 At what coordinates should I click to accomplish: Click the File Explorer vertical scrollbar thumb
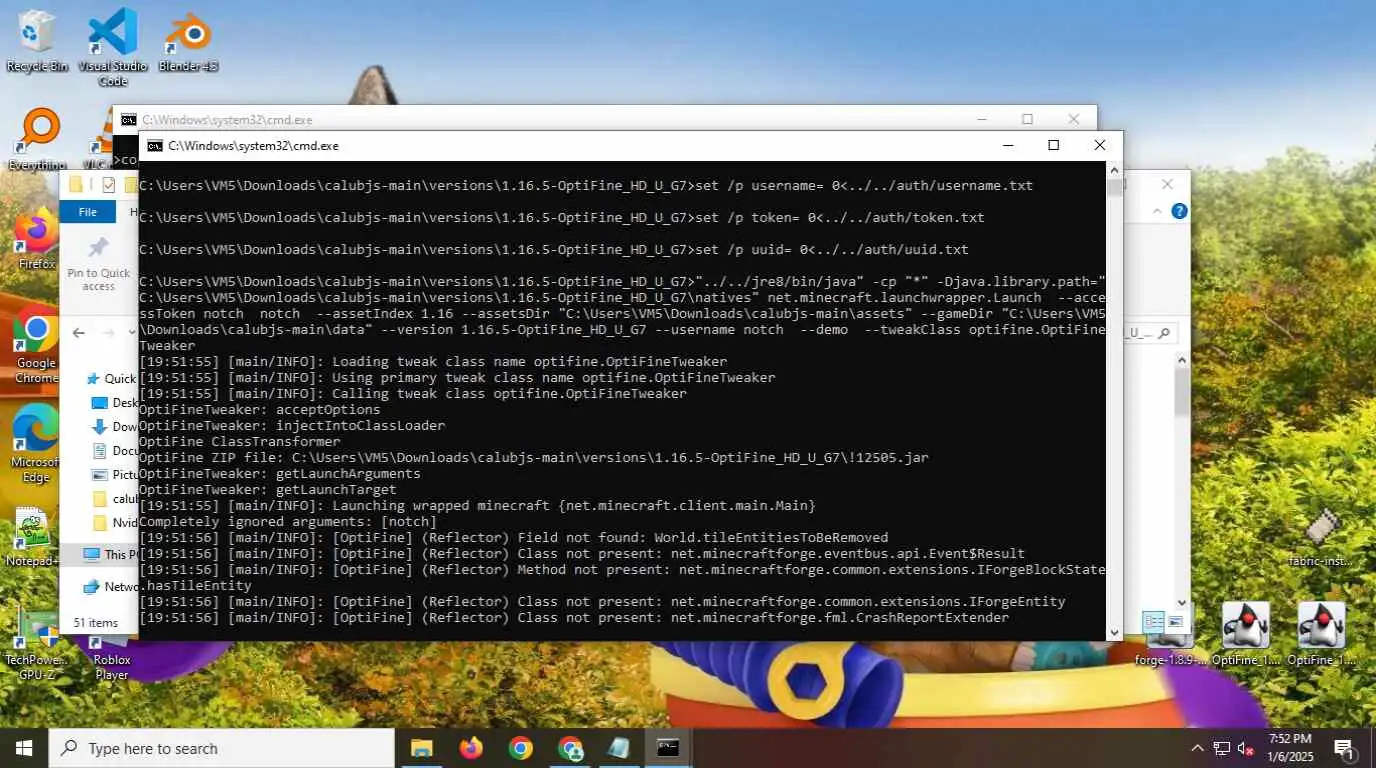1182,391
